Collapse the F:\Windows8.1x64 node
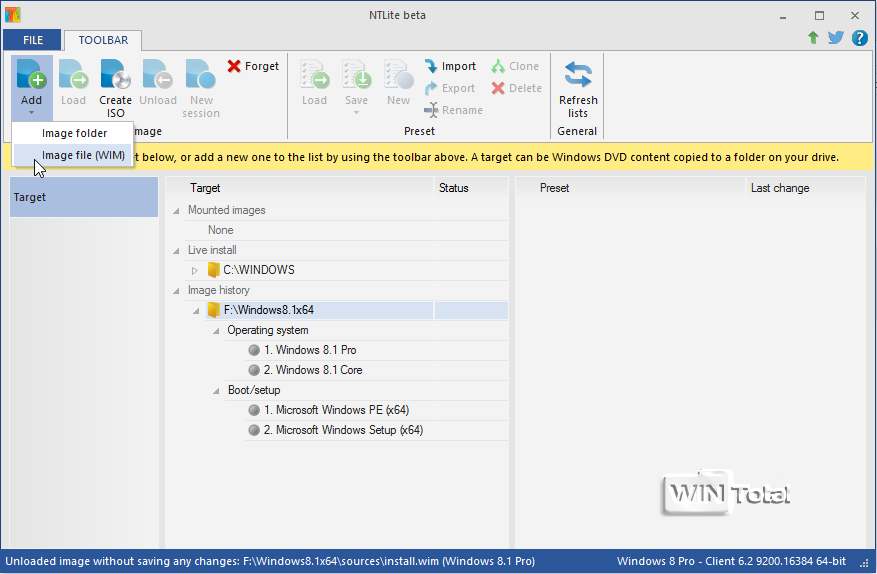This screenshot has height=574, width=877. coord(196,311)
